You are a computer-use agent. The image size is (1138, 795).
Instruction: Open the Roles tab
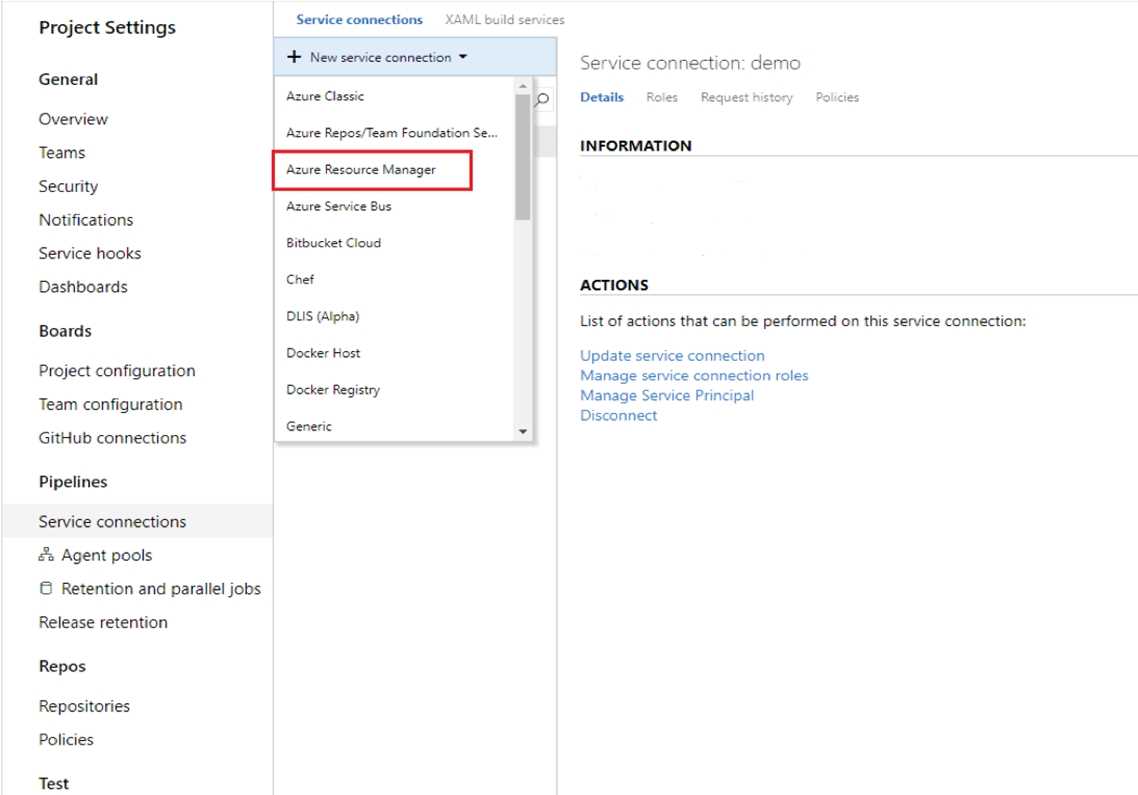click(x=661, y=97)
